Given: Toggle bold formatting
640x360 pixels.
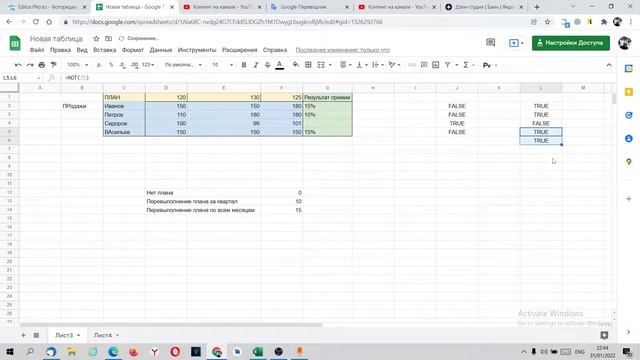Looking at the screenshot, I should pyautogui.click(x=244, y=65).
